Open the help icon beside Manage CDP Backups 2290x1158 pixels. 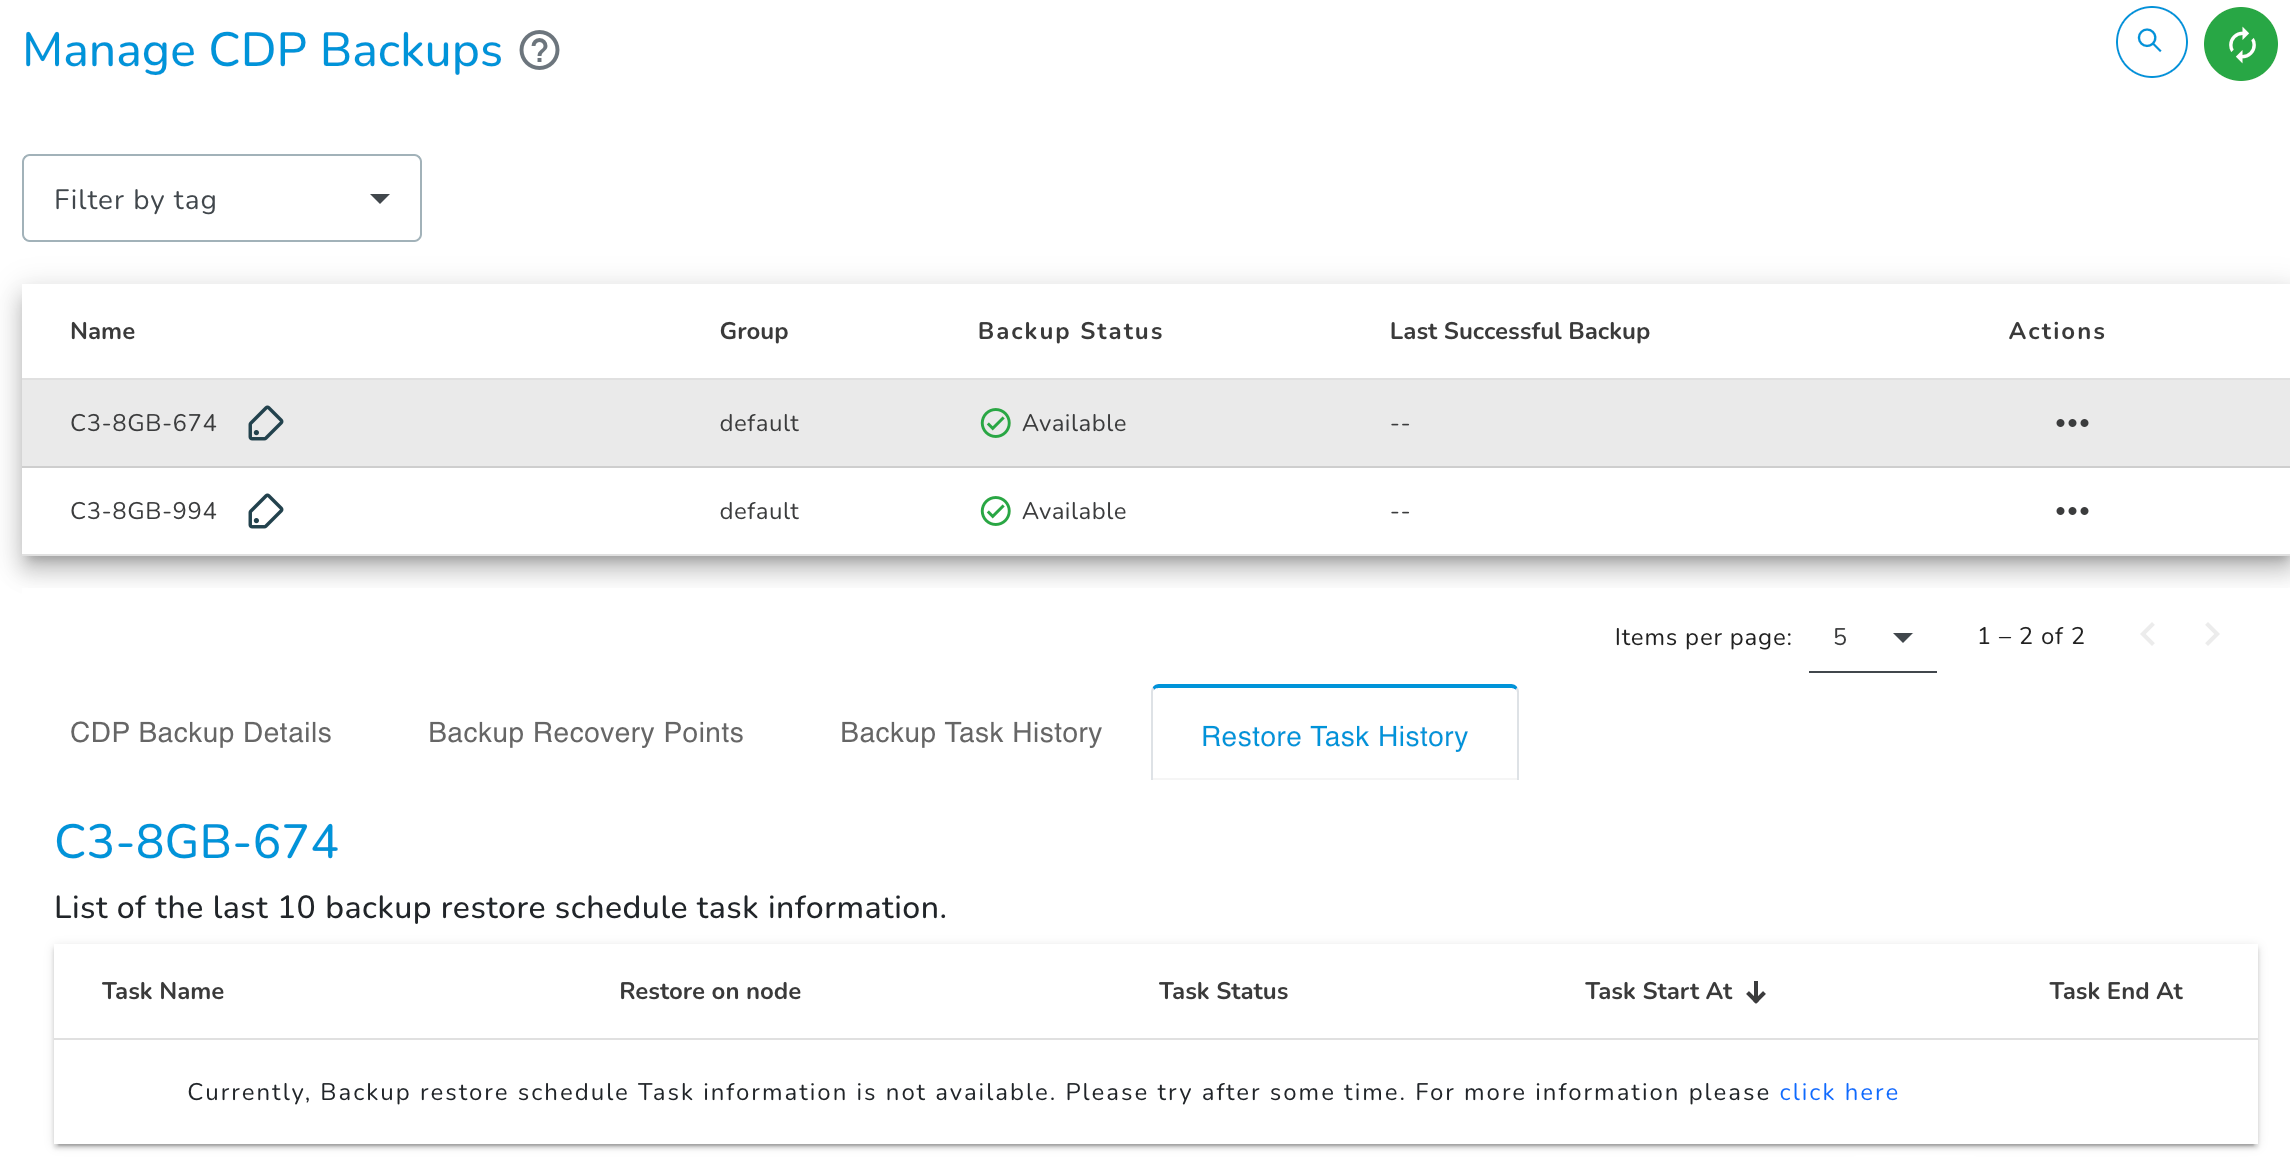[539, 50]
